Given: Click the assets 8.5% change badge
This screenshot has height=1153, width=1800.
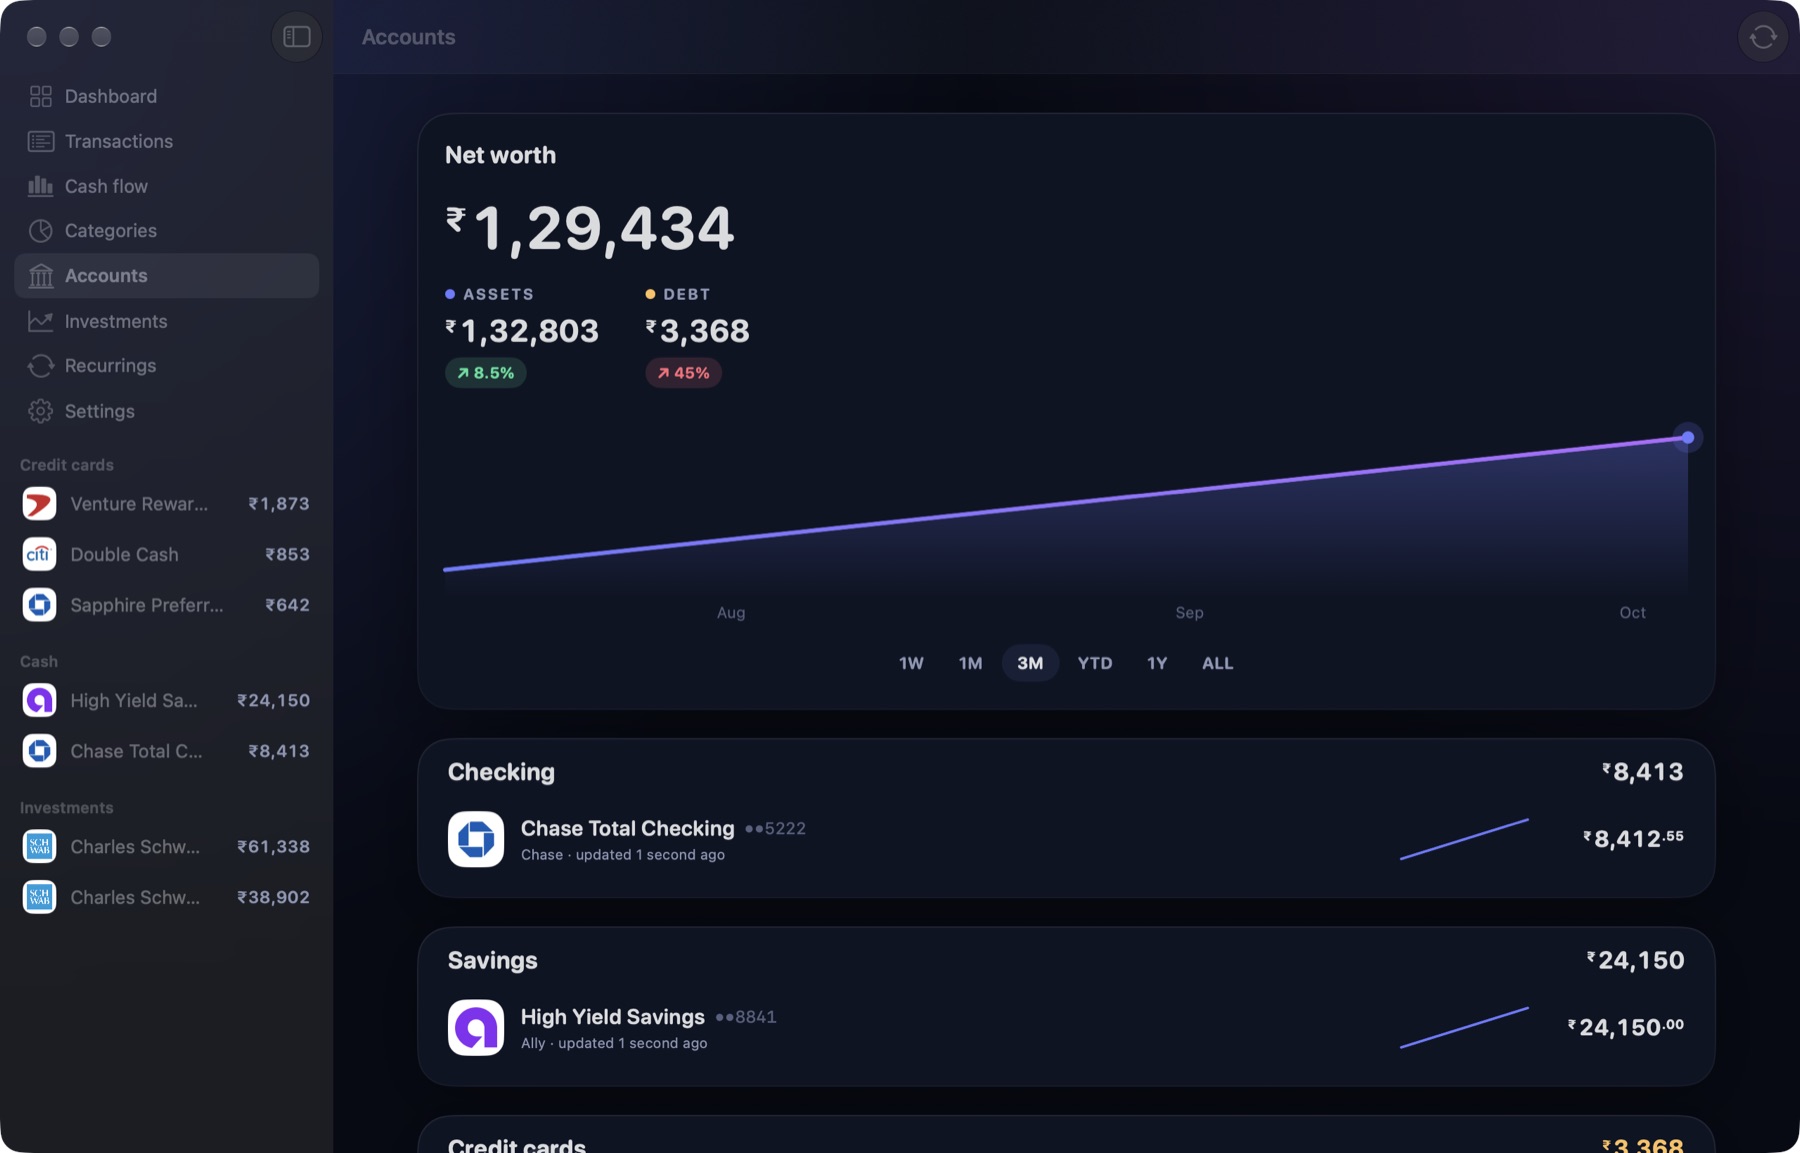Looking at the screenshot, I should tap(486, 373).
